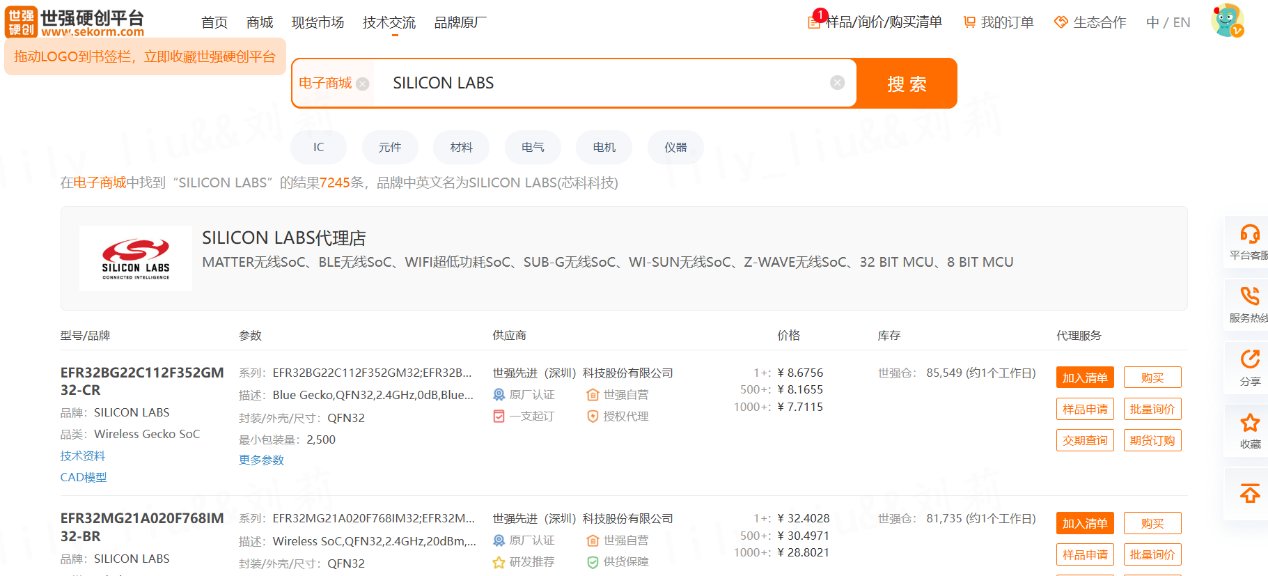Click the search input field
The image size is (1268, 576).
[600, 83]
